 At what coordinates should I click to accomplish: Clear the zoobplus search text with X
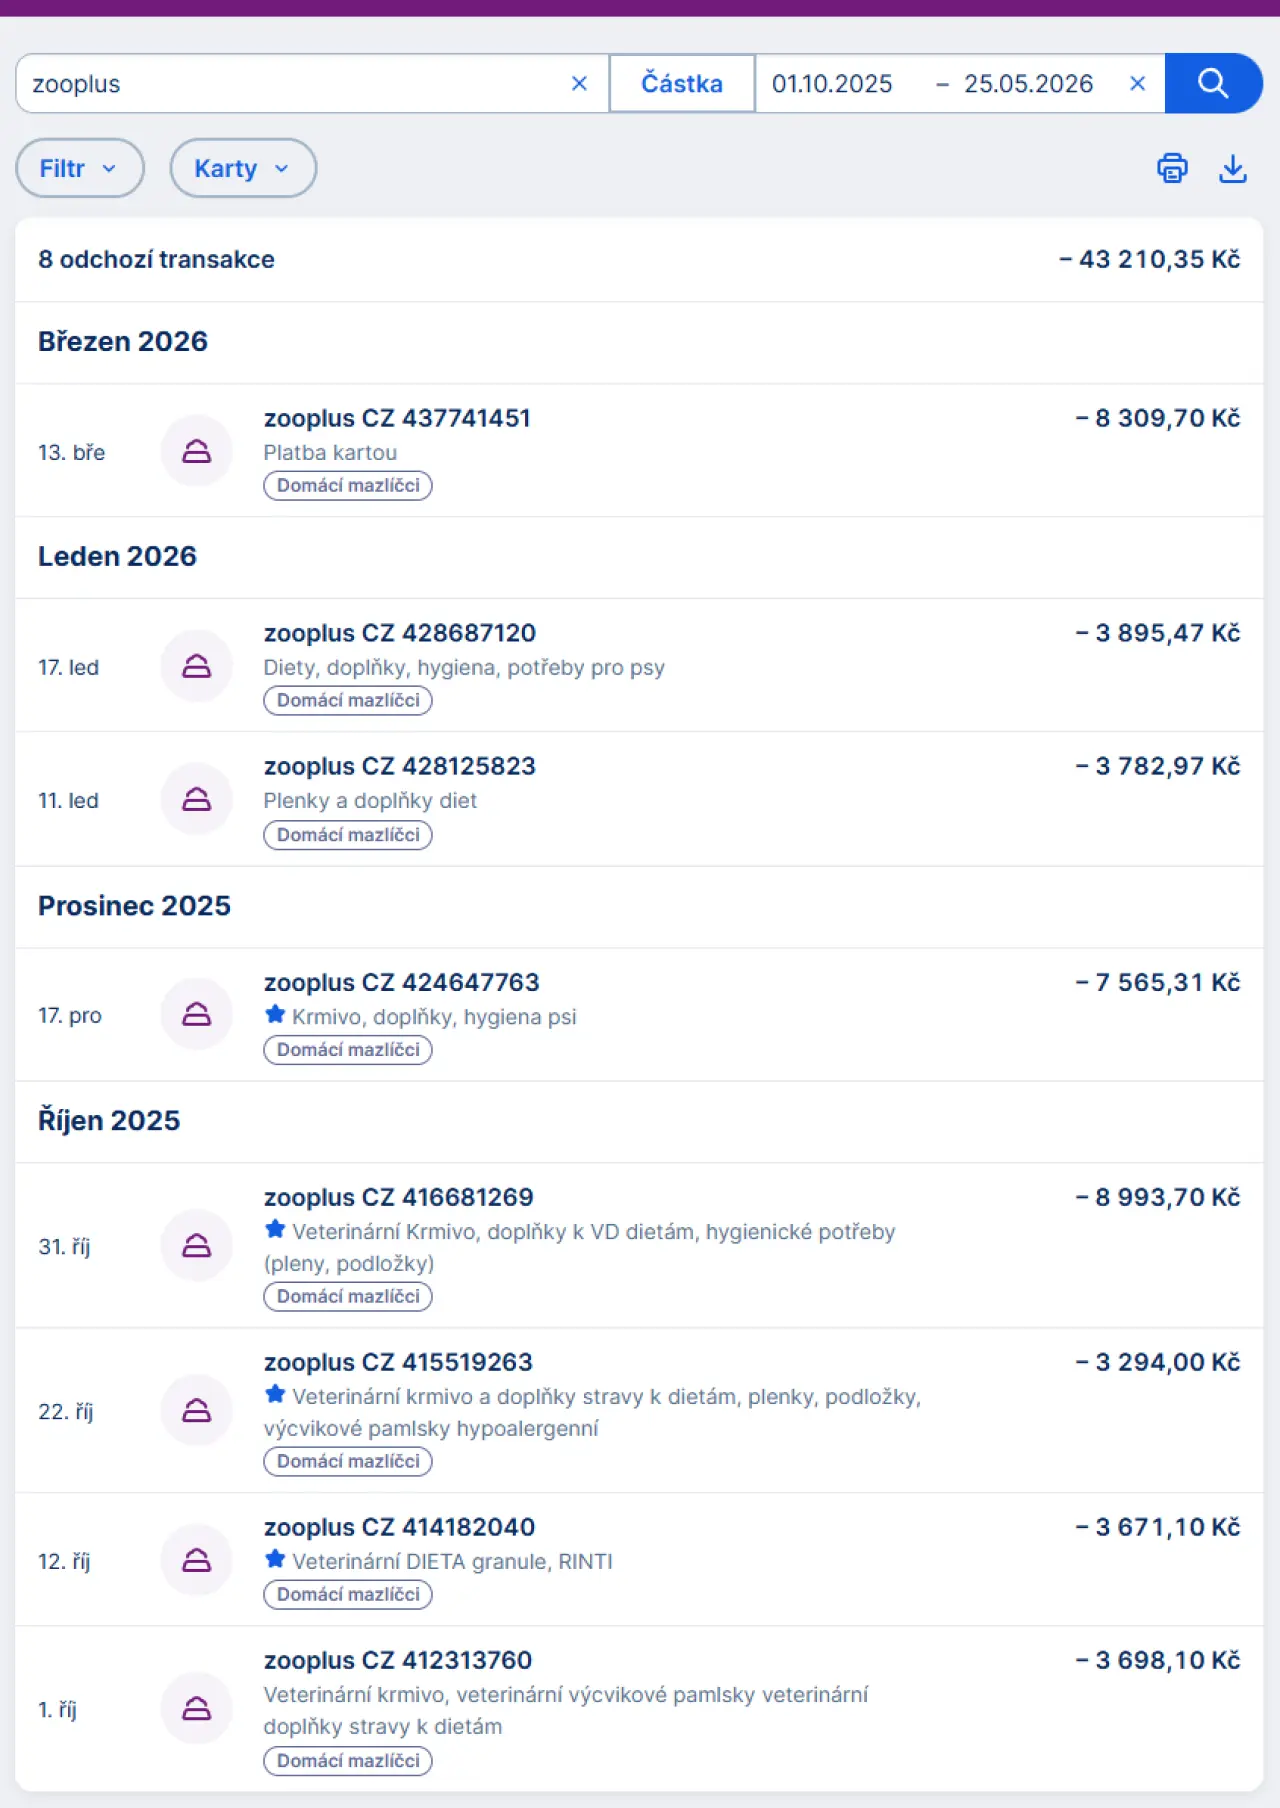pyautogui.click(x=579, y=84)
